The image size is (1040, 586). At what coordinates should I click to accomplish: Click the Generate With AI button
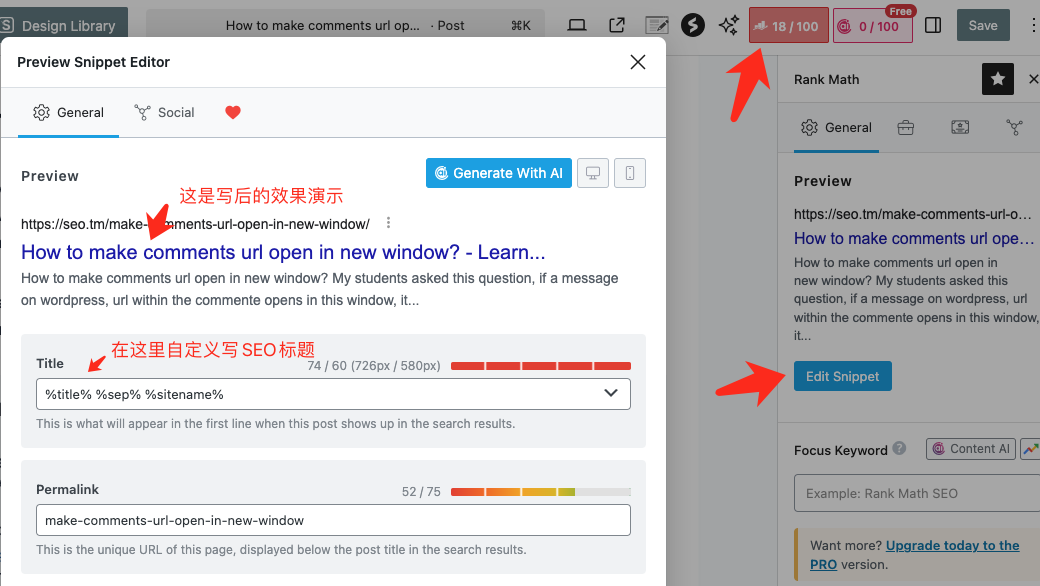tap(497, 173)
